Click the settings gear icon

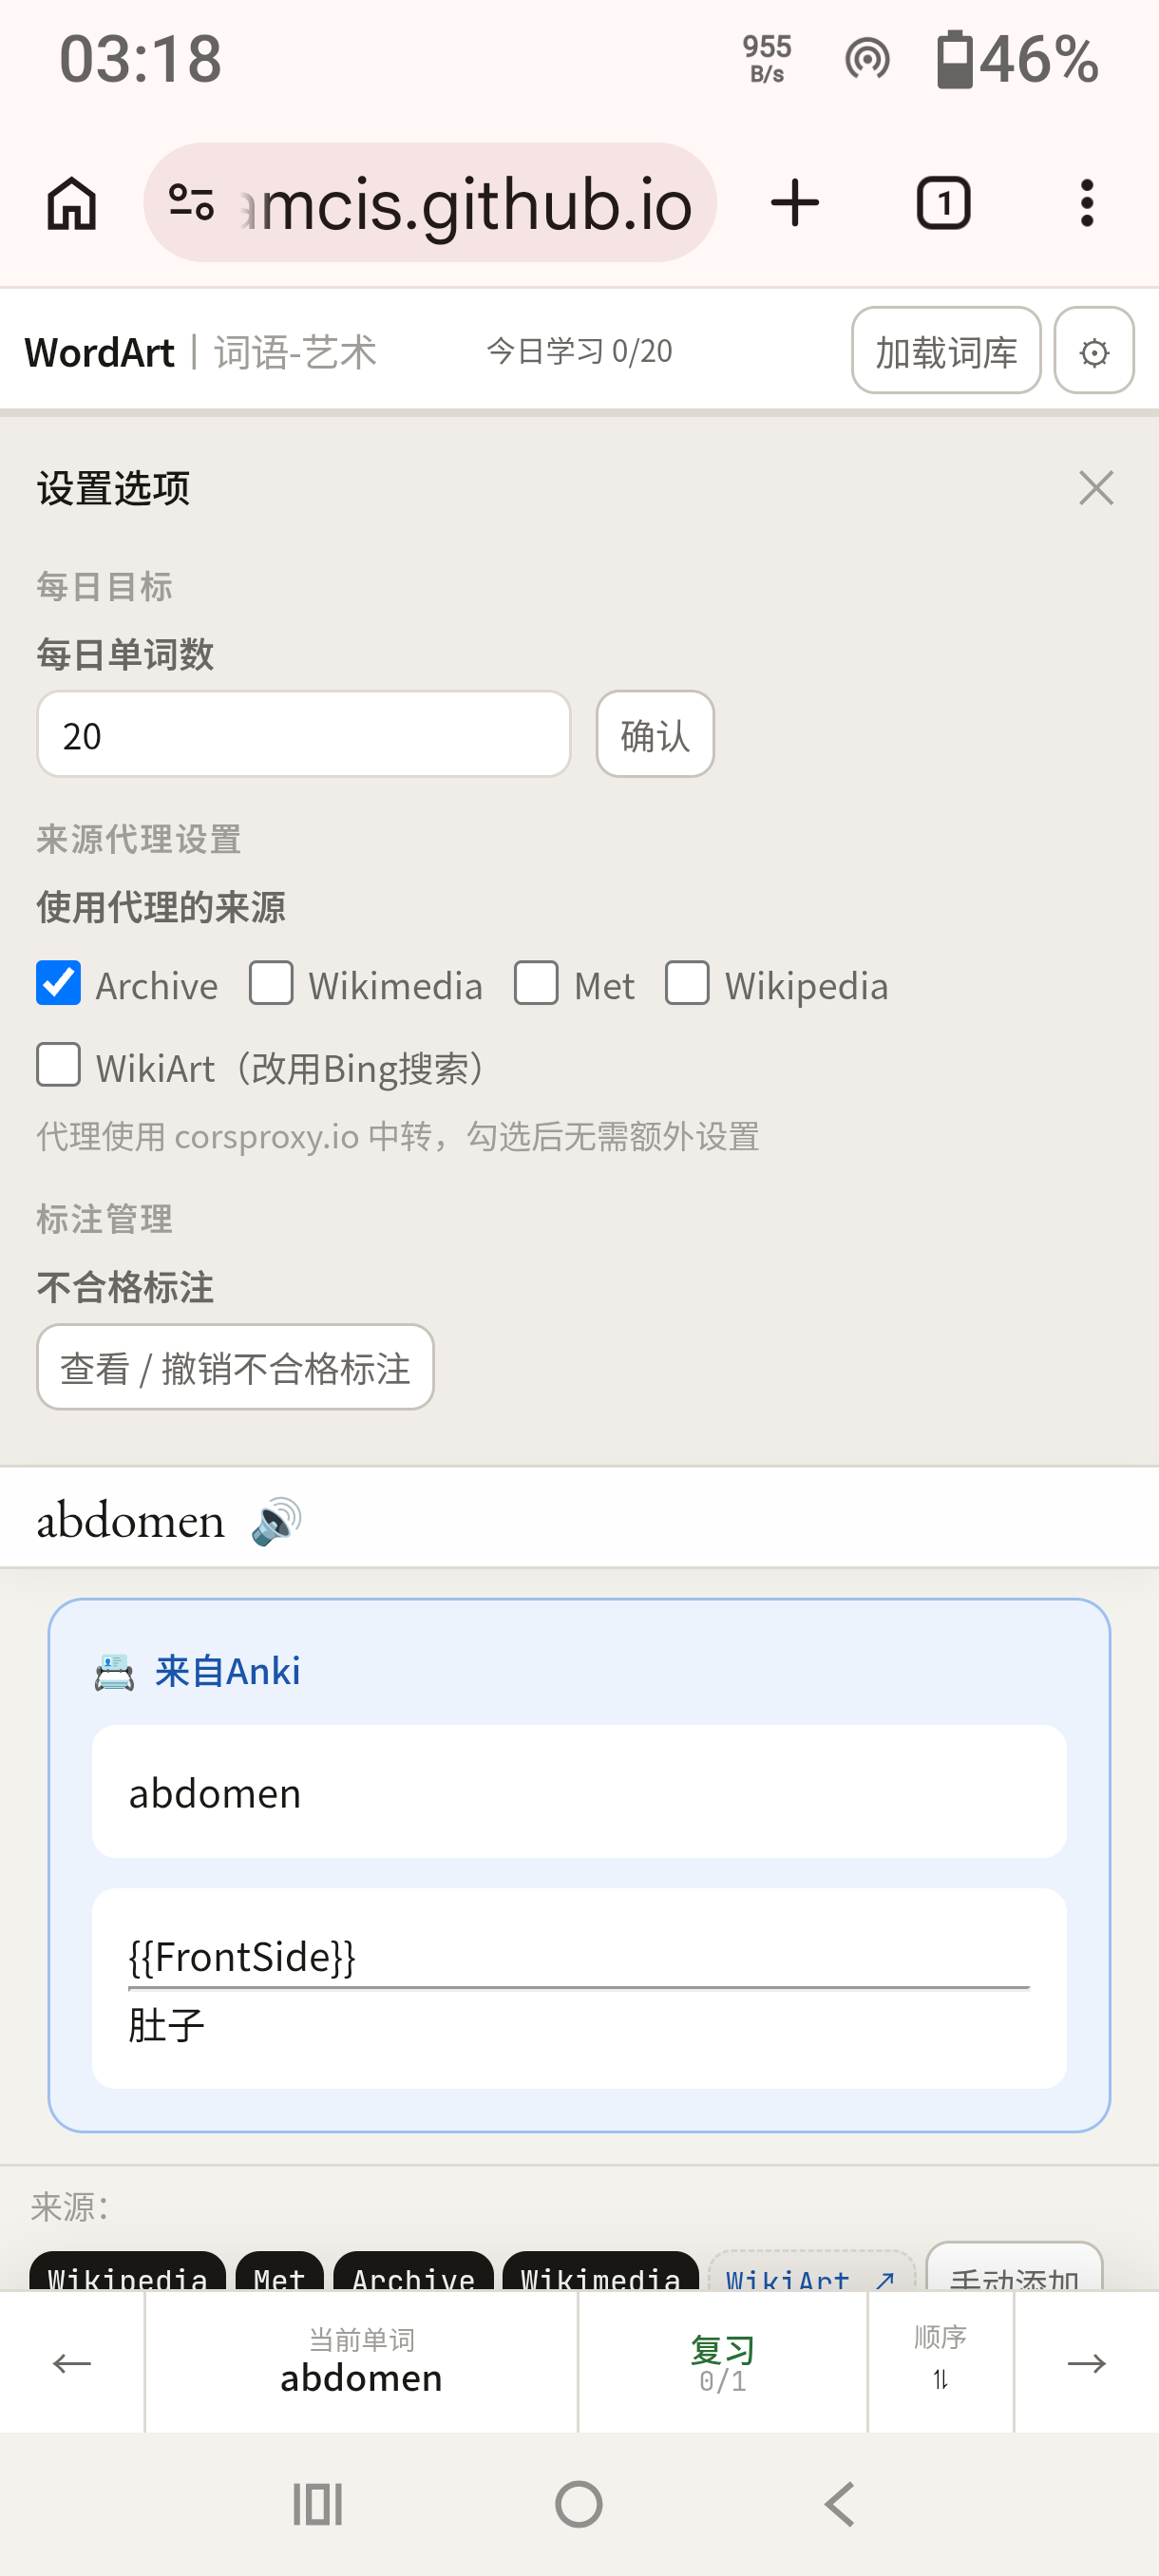[x=1094, y=351]
